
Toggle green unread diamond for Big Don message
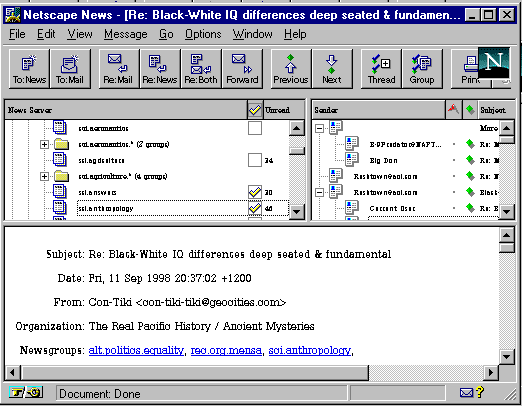pyautogui.click(x=470, y=160)
